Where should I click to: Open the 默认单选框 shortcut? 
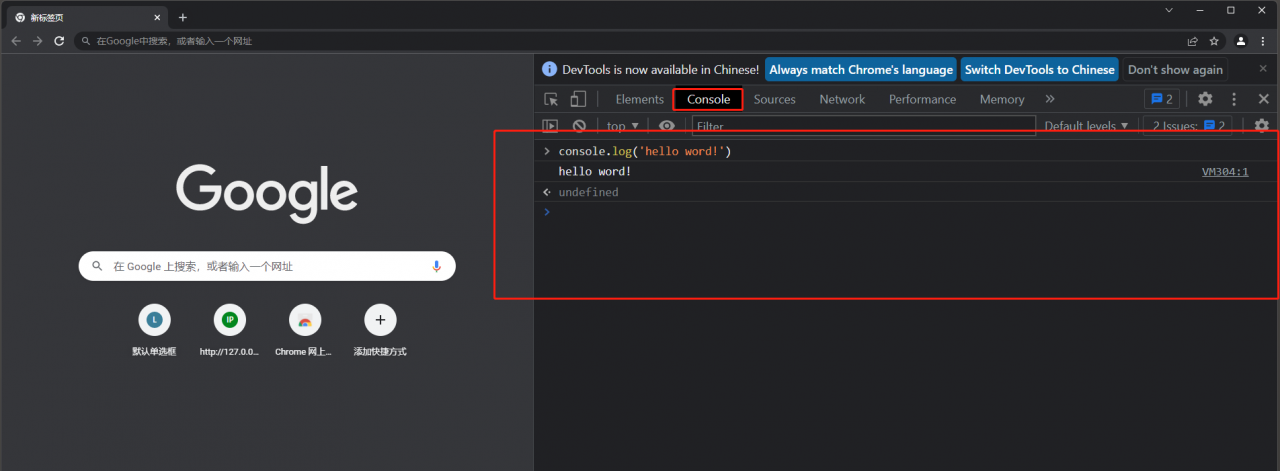click(154, 331)
